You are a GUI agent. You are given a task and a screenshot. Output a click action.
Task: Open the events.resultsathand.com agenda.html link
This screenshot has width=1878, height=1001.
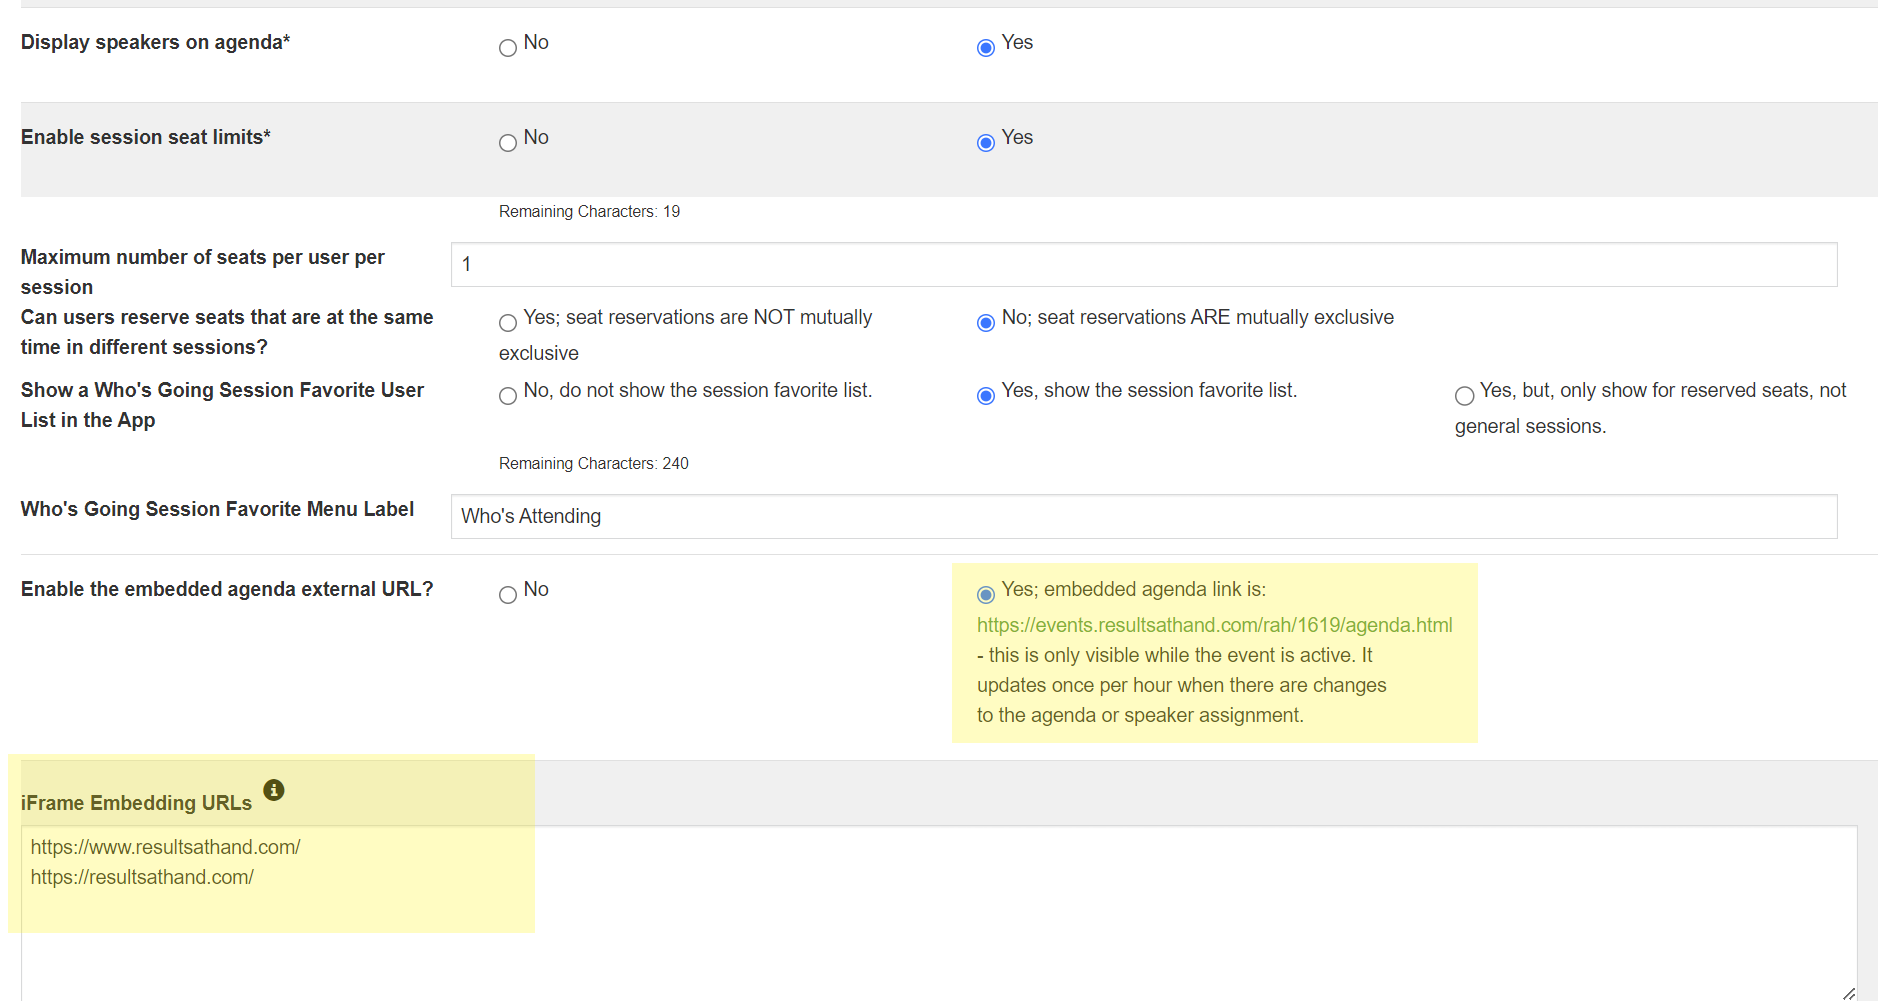1214,625
